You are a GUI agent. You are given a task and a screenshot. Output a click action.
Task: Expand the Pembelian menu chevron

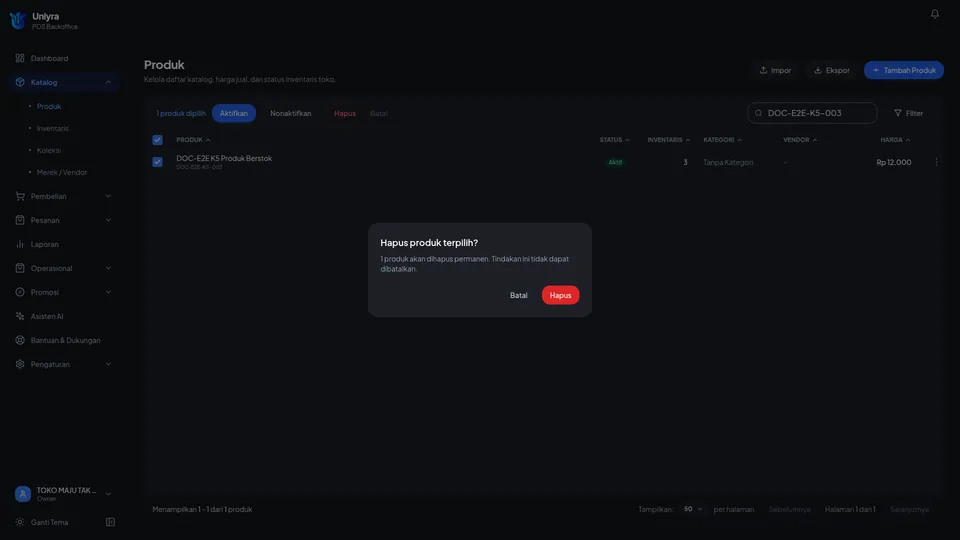(108, 196)
